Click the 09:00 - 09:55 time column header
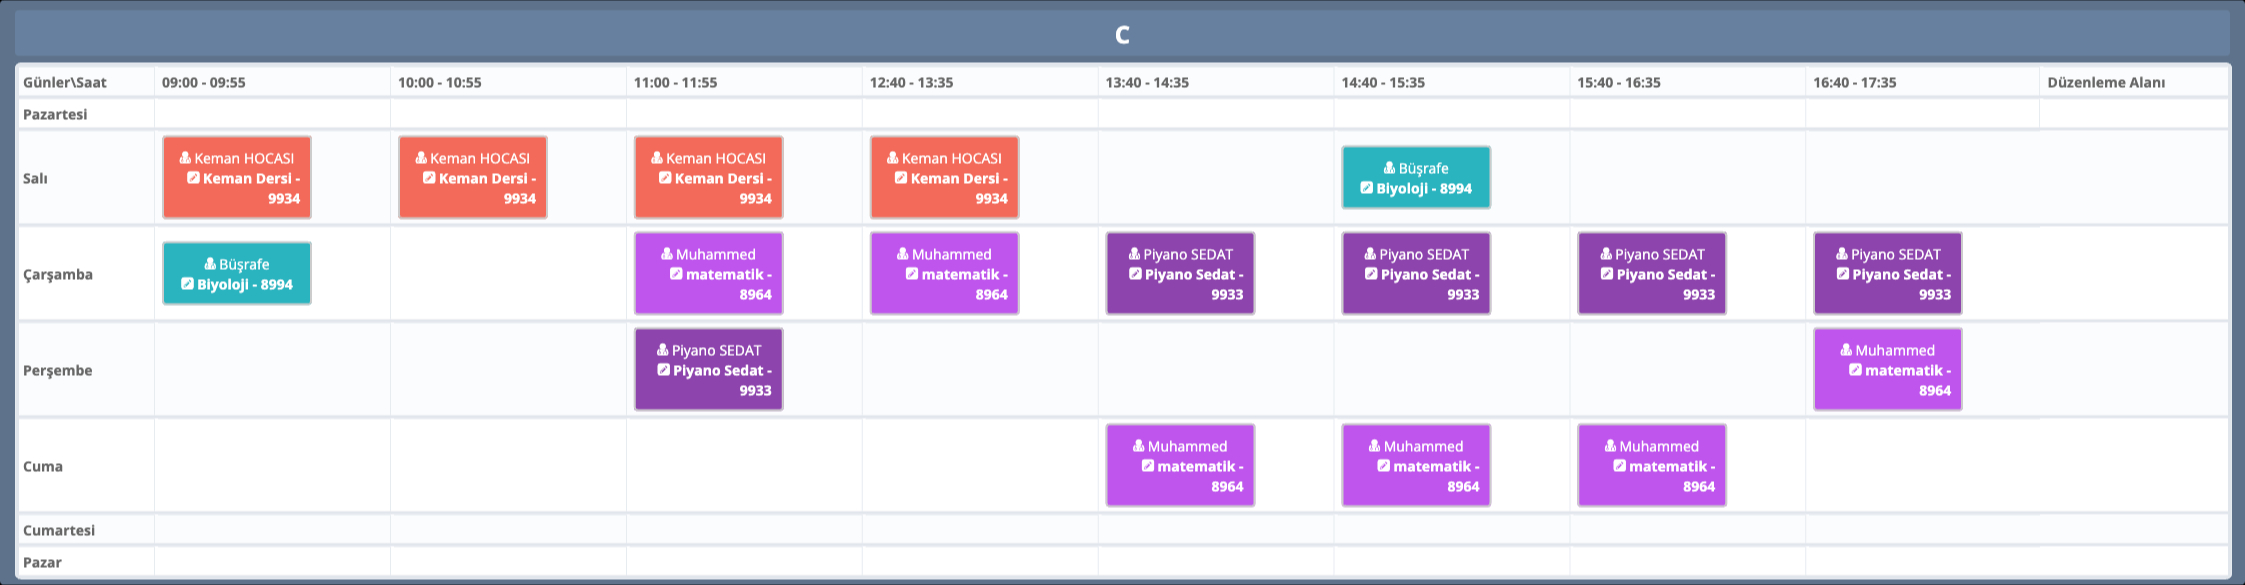 (204, 82)
